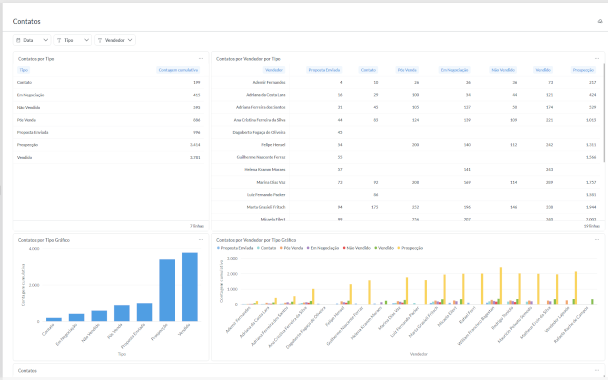Toggle Proposta Enviada legend item in chart
The width and height of the screenshot is (608, 380).
point(235,248)
